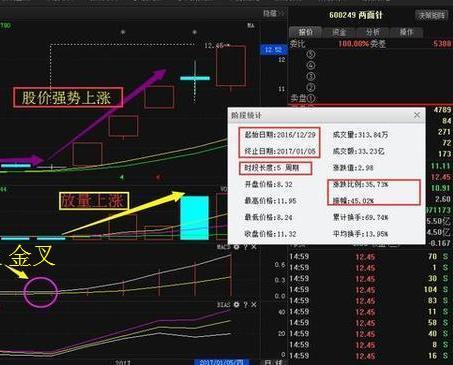Select sell level 1 circle marker
This screenshot has width=453, height=365.
[x=311, y=98]
